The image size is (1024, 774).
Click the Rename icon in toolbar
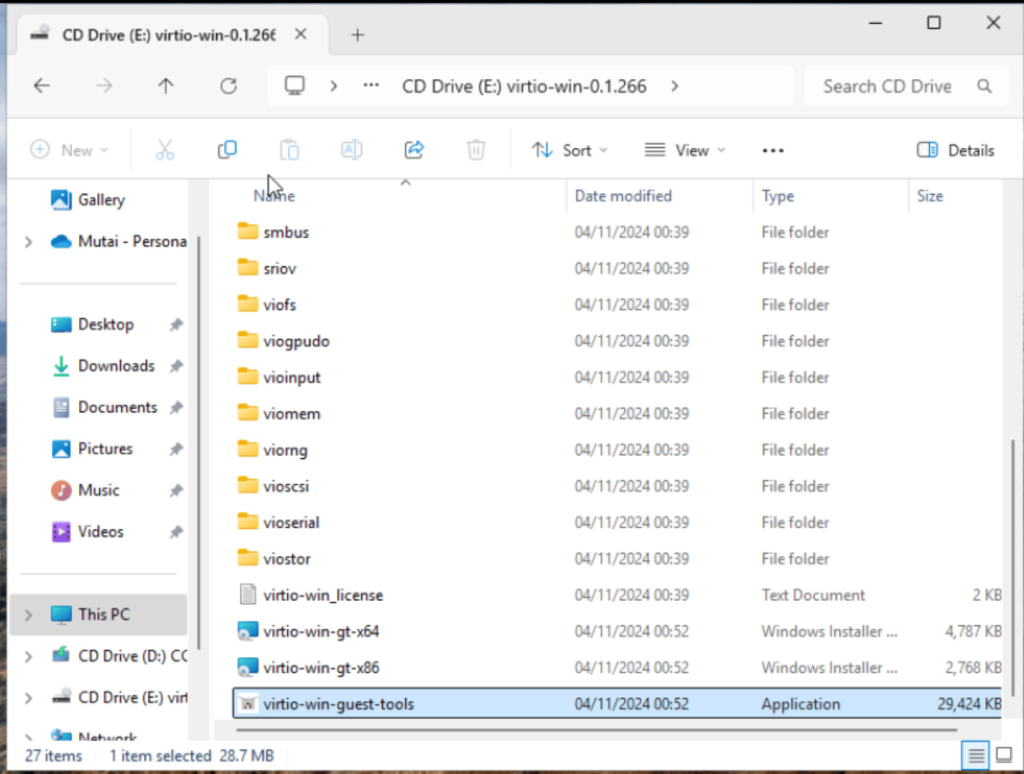click(351, 150)
